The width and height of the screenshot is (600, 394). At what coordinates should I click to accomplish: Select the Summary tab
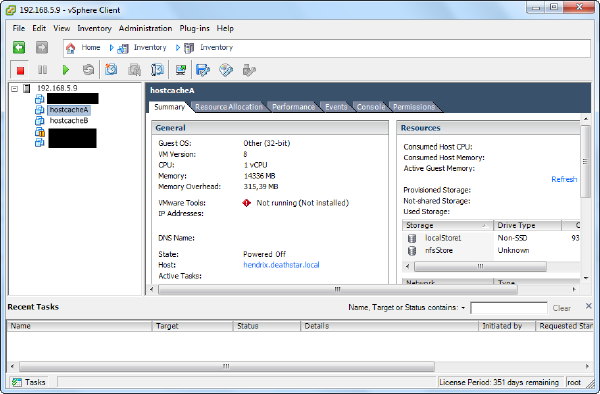pos(169,107)
